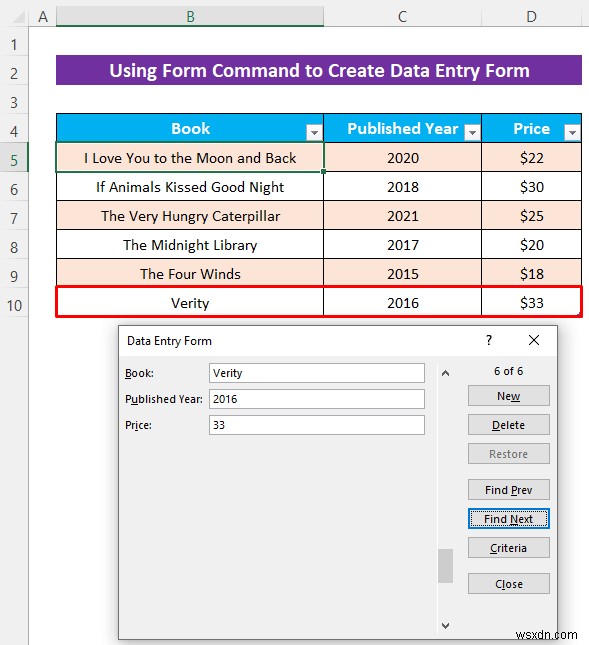Select column A header

click(x=43, y=16)
